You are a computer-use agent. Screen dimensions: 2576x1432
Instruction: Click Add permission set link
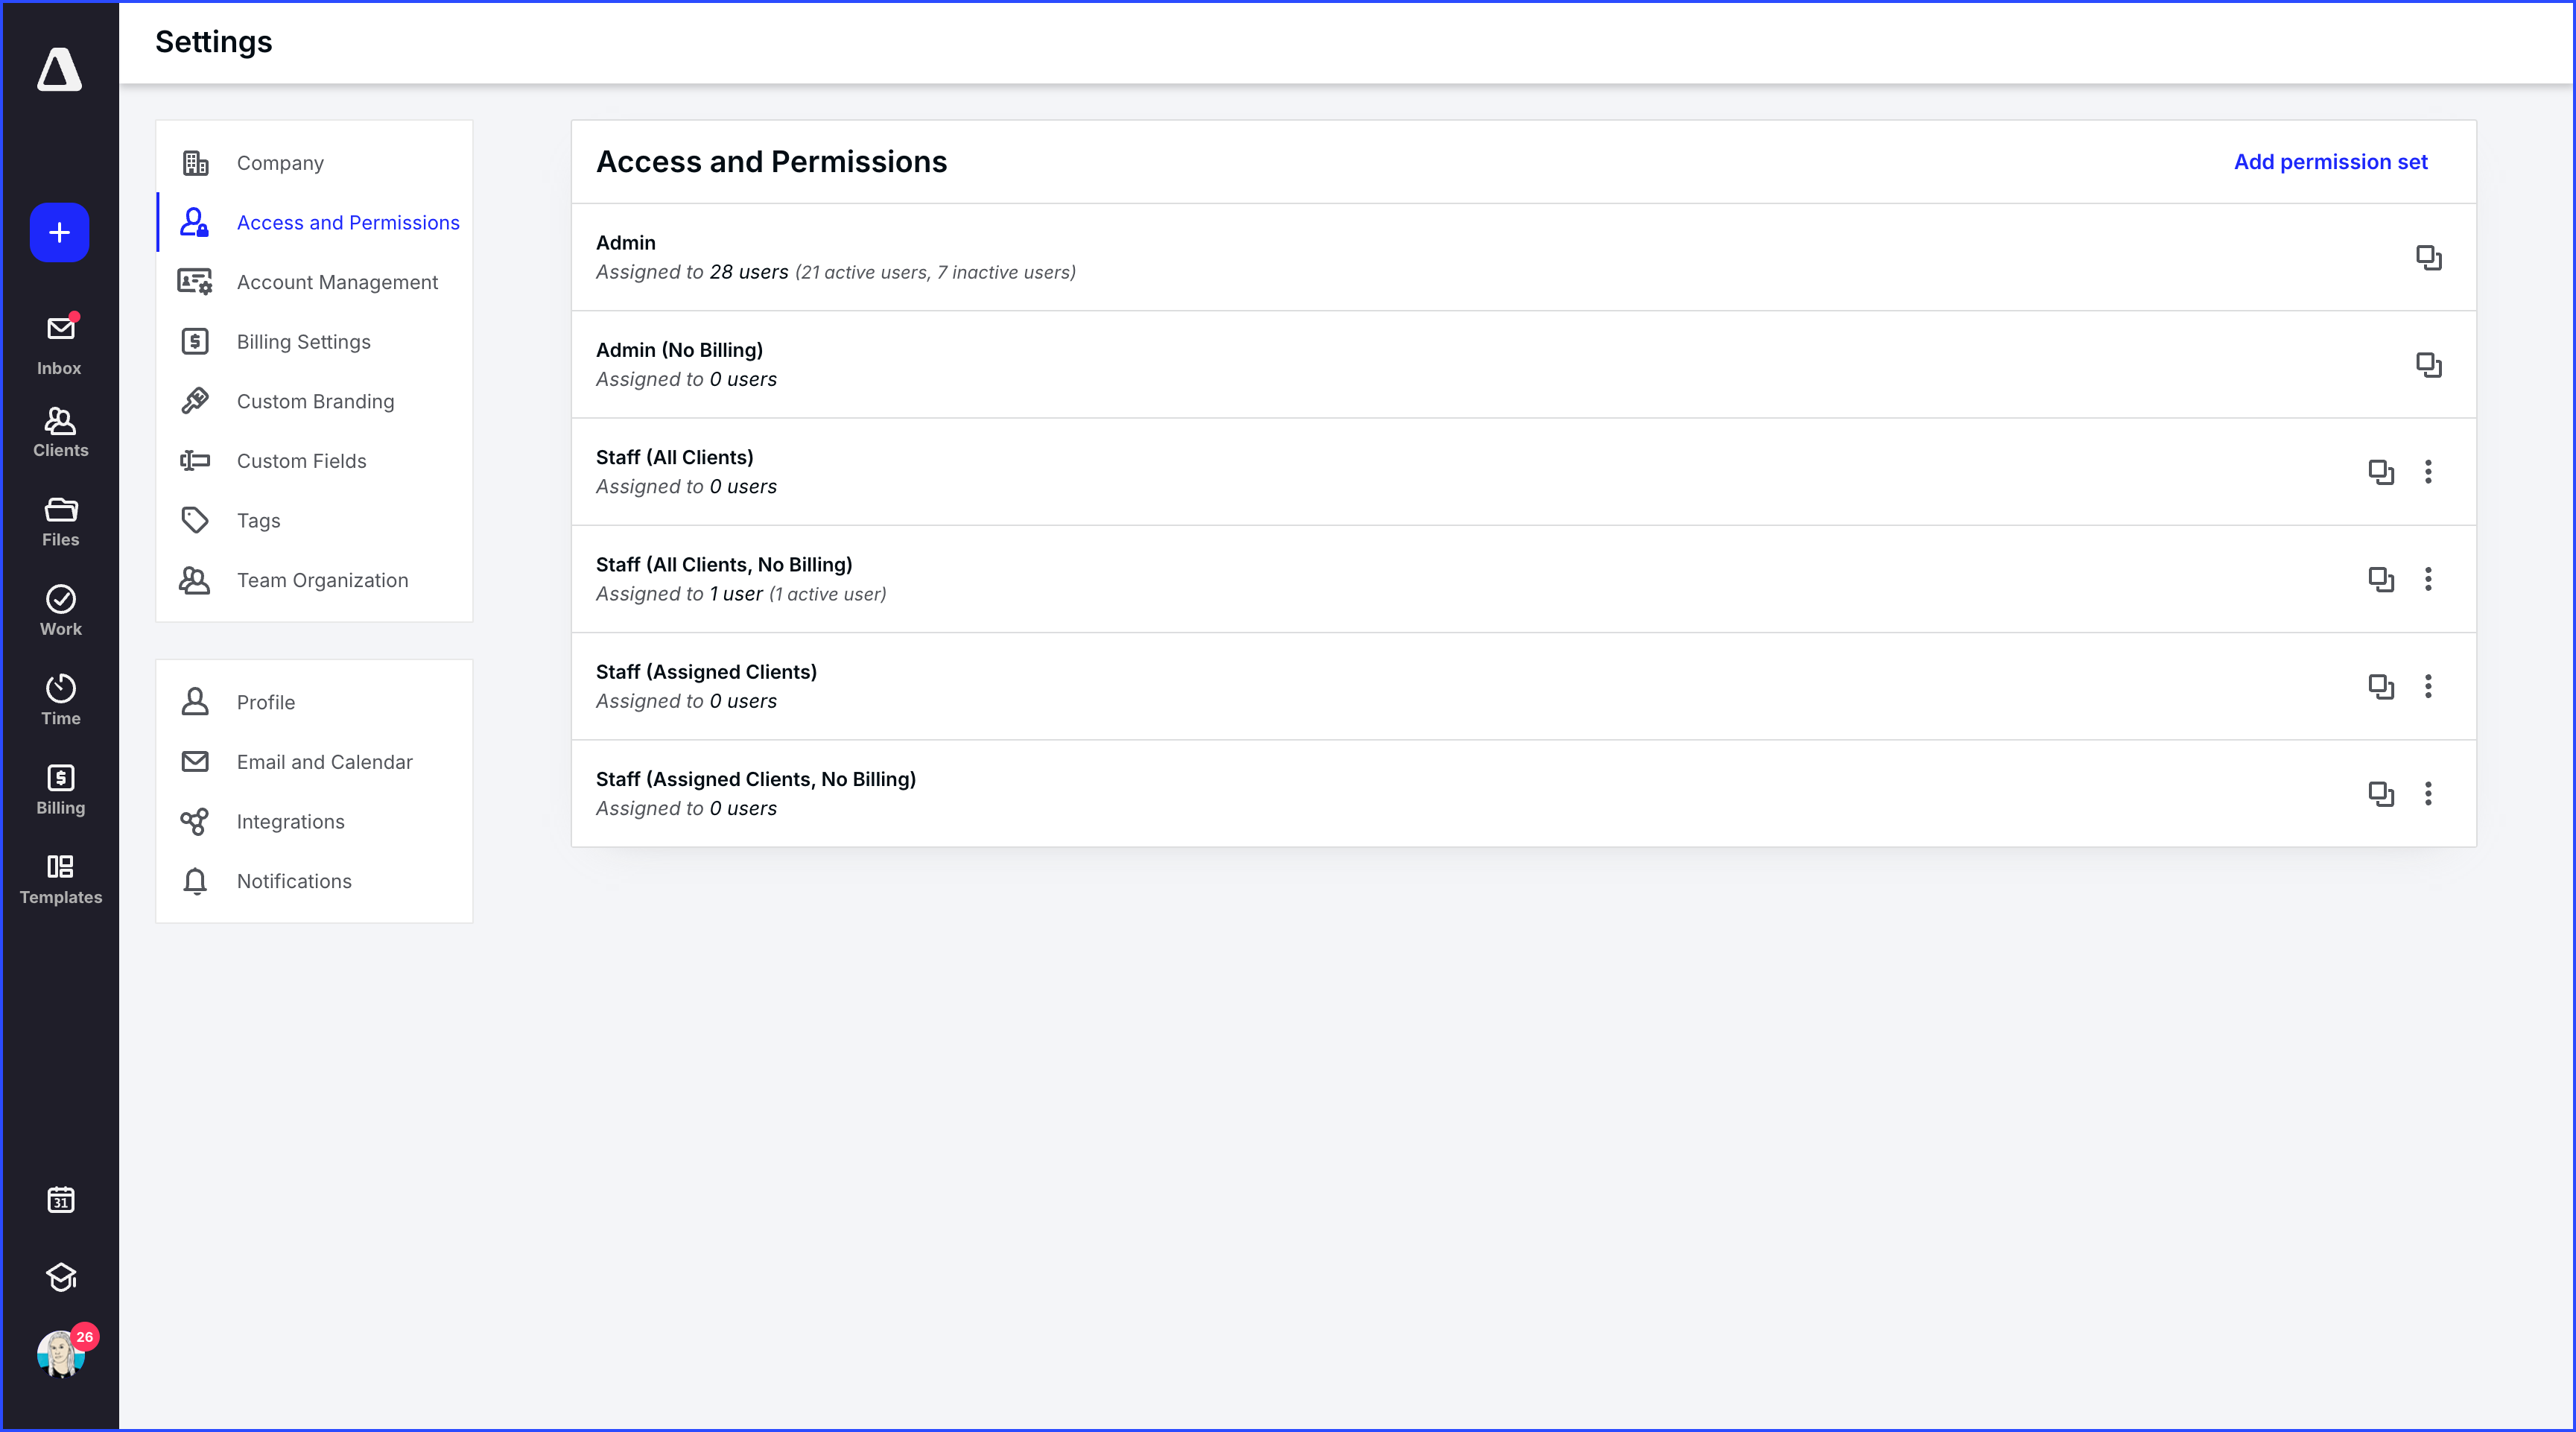pyautogui.click(x=2330, y=162)
